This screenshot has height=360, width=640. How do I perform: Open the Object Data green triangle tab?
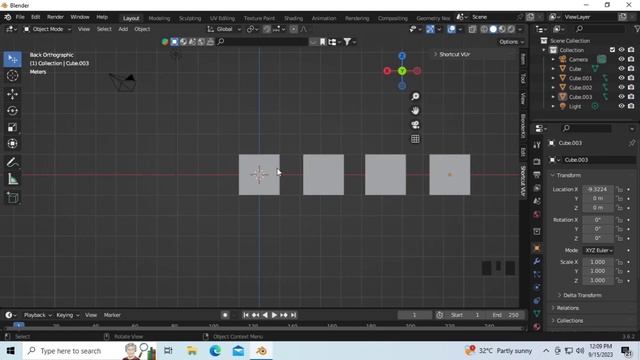537,313
